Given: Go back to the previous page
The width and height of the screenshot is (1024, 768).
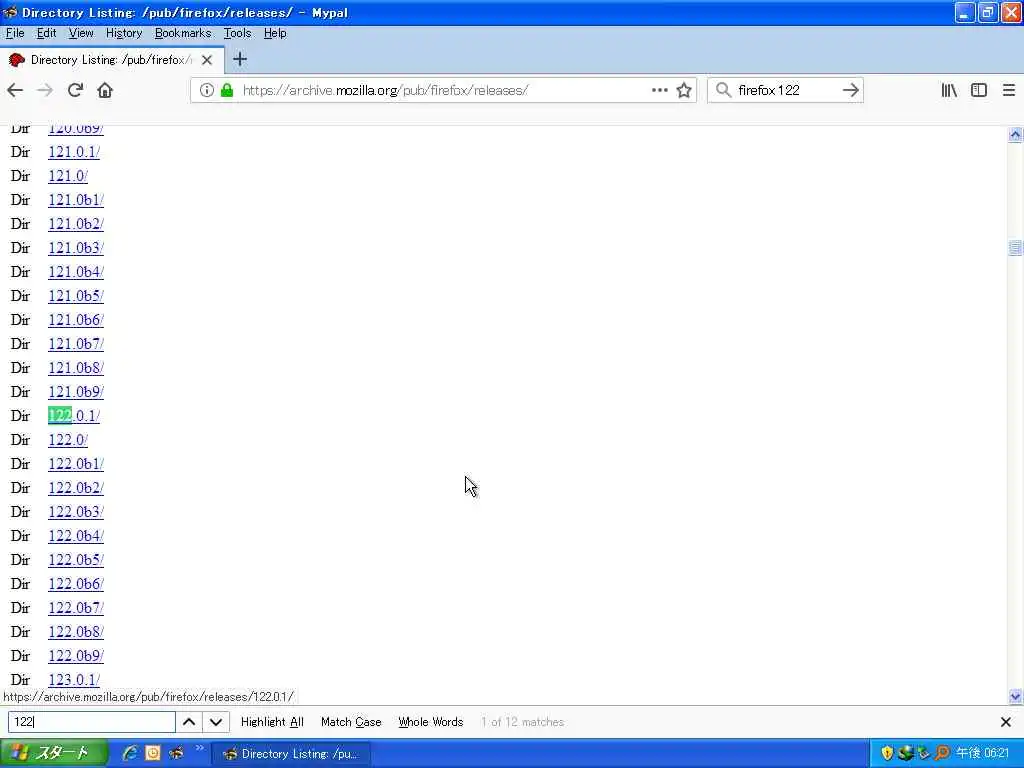Looking at the screenshot, I should tap(15, 90).
